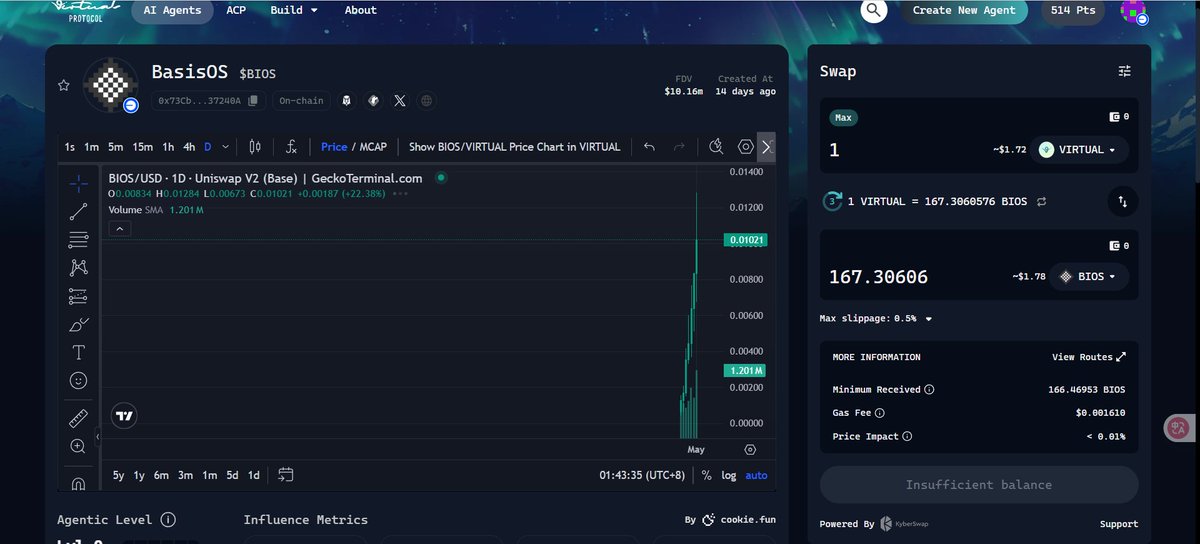Select the text annotation tool
The width and height of the screenshot is (1200, 544).
(78, 352)
